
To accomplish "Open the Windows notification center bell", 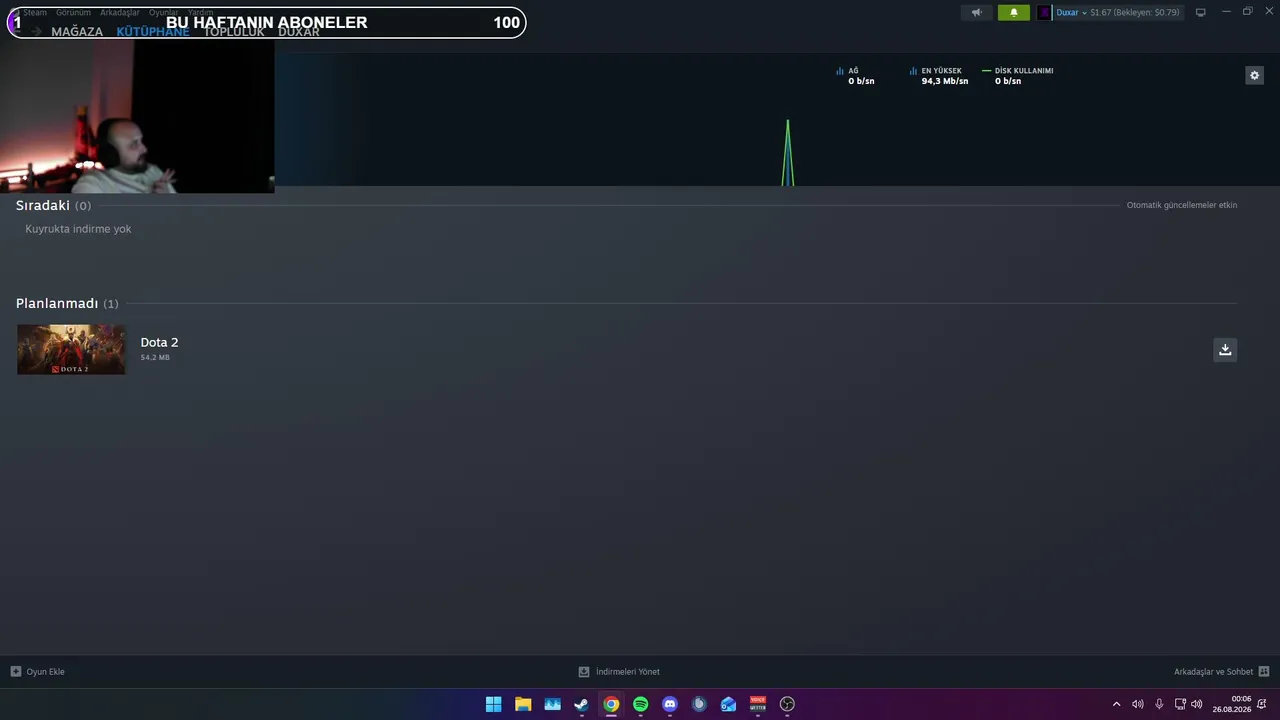I will (x=1262, y=704).
